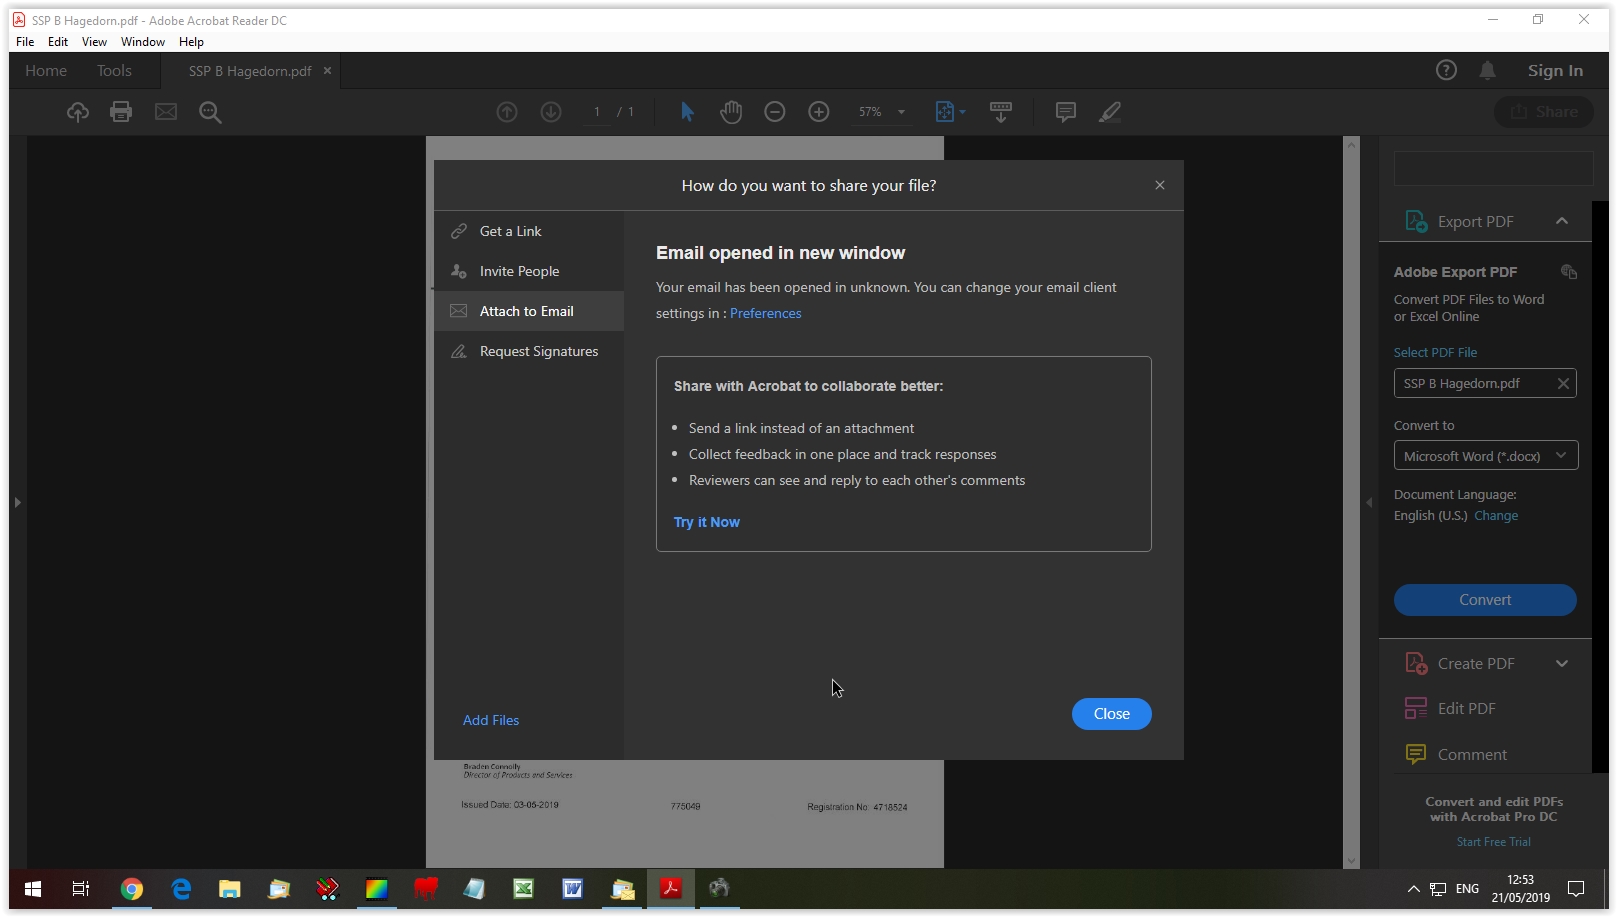The height and width of the screenshot is (917, 1617).
Task: Open Windows Start menu
Action: tap(33, 888)
